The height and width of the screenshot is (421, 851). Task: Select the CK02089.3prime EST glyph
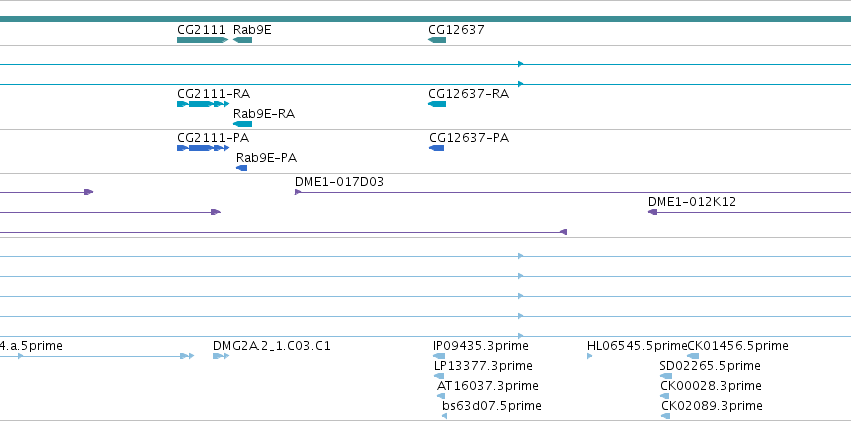tap(665, 416)
